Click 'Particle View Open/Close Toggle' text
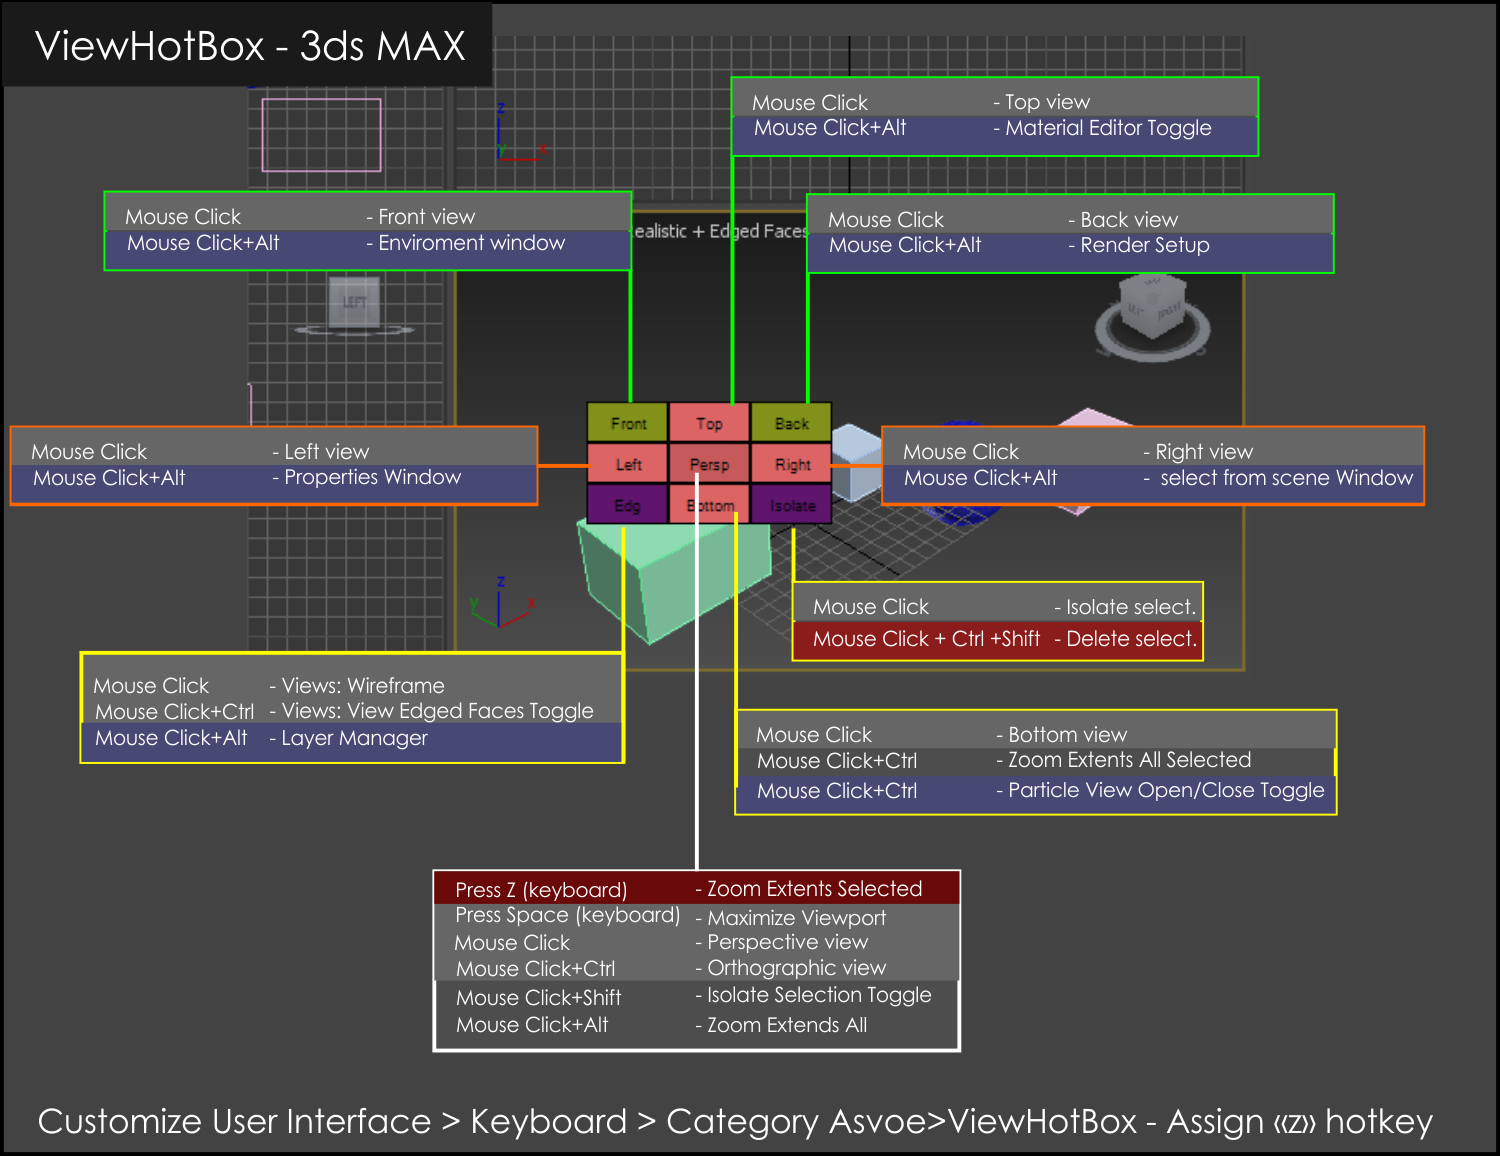 pos(1166,790)
